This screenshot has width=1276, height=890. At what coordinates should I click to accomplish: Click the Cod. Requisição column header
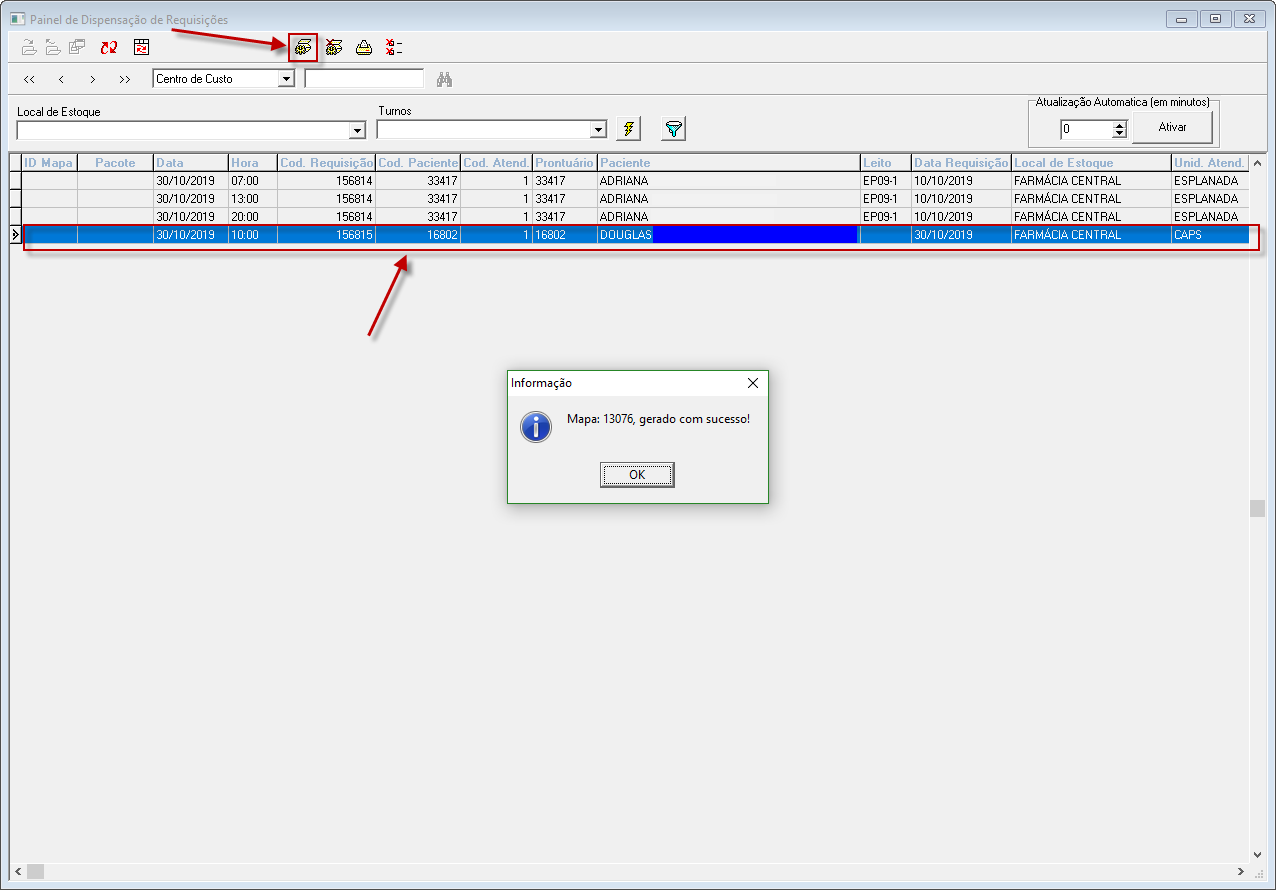click(x=326, y=163)
